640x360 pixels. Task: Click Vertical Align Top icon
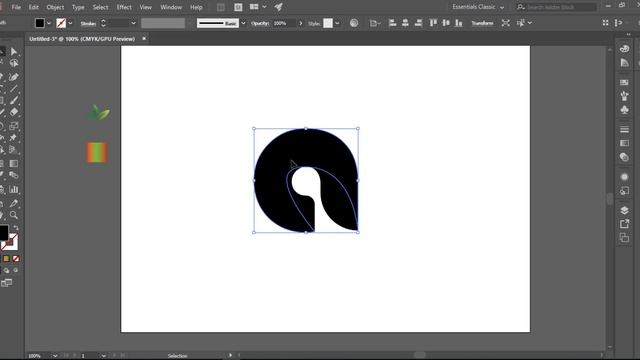pyautogui.click(x=433, y=23)
